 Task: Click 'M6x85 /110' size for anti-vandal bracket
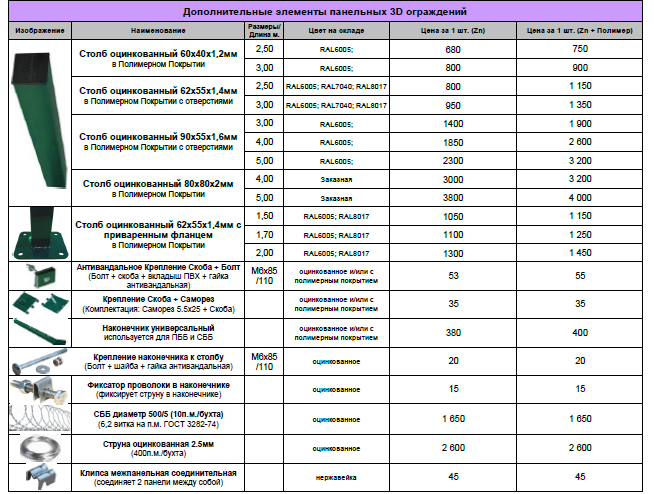[264, 276]
